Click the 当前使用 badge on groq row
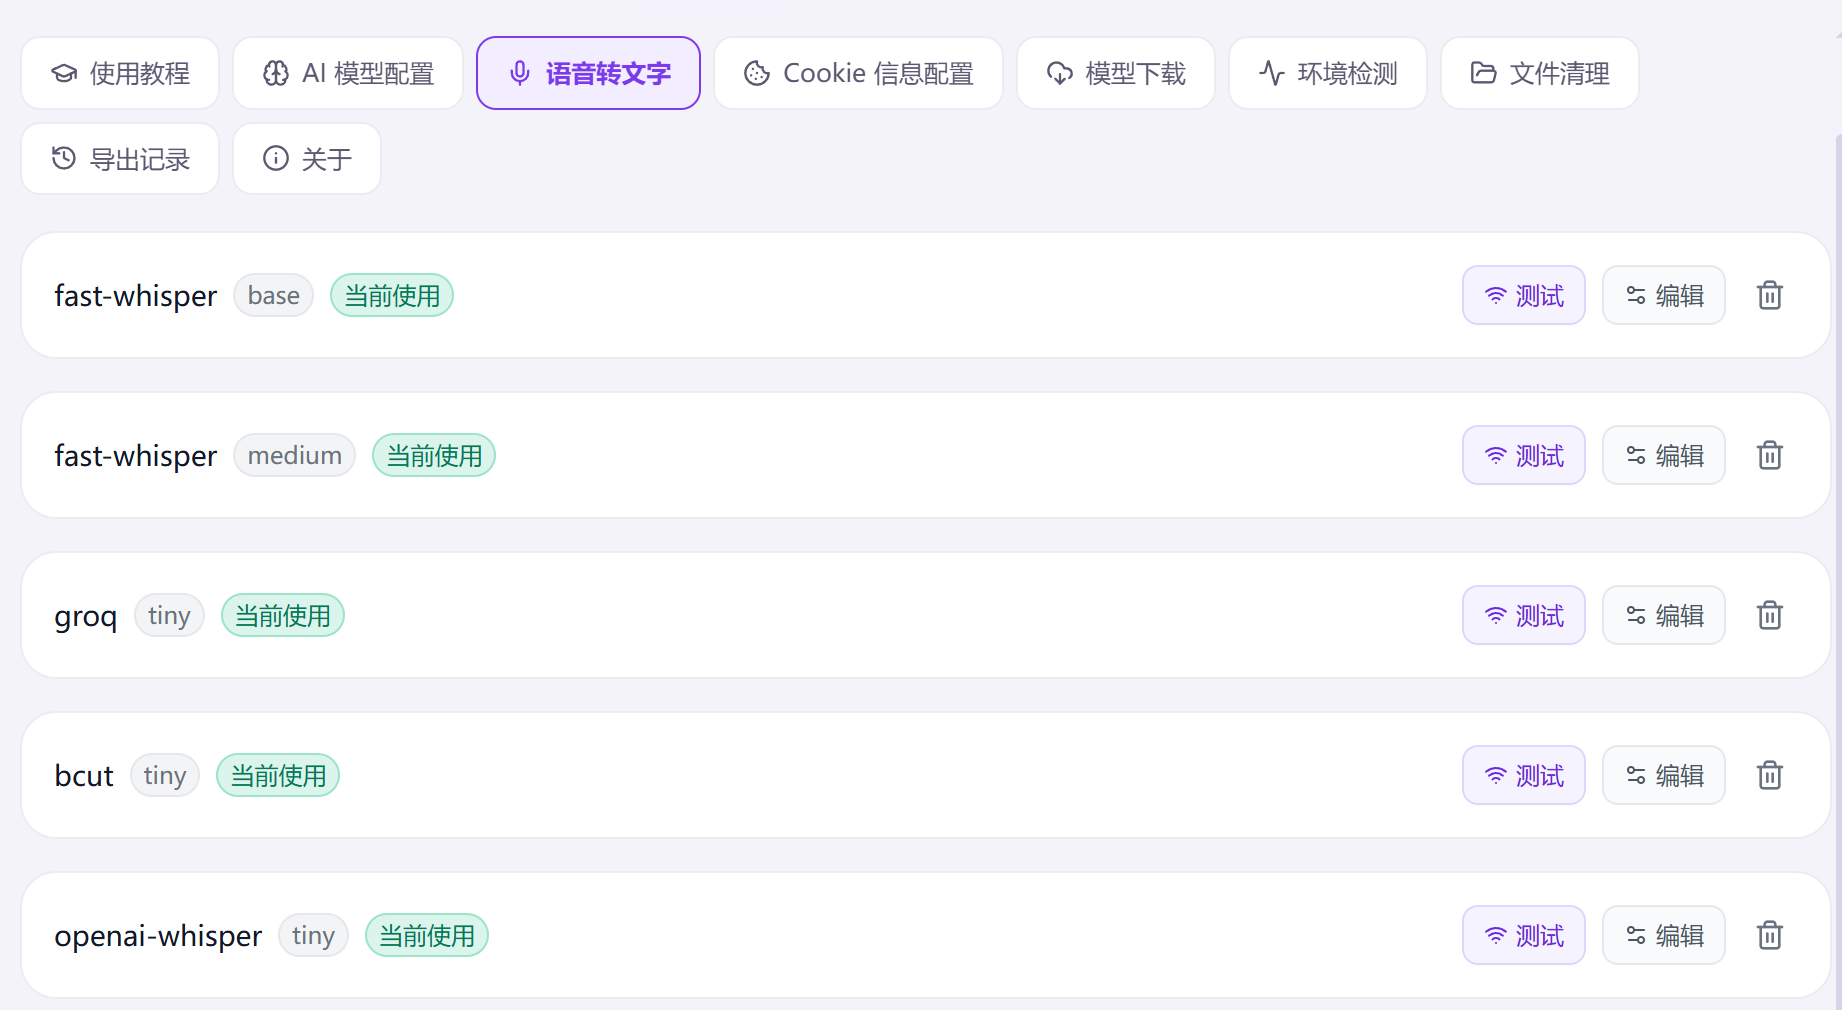This screenshot has height=1010, width=1842. coord(283,615)
